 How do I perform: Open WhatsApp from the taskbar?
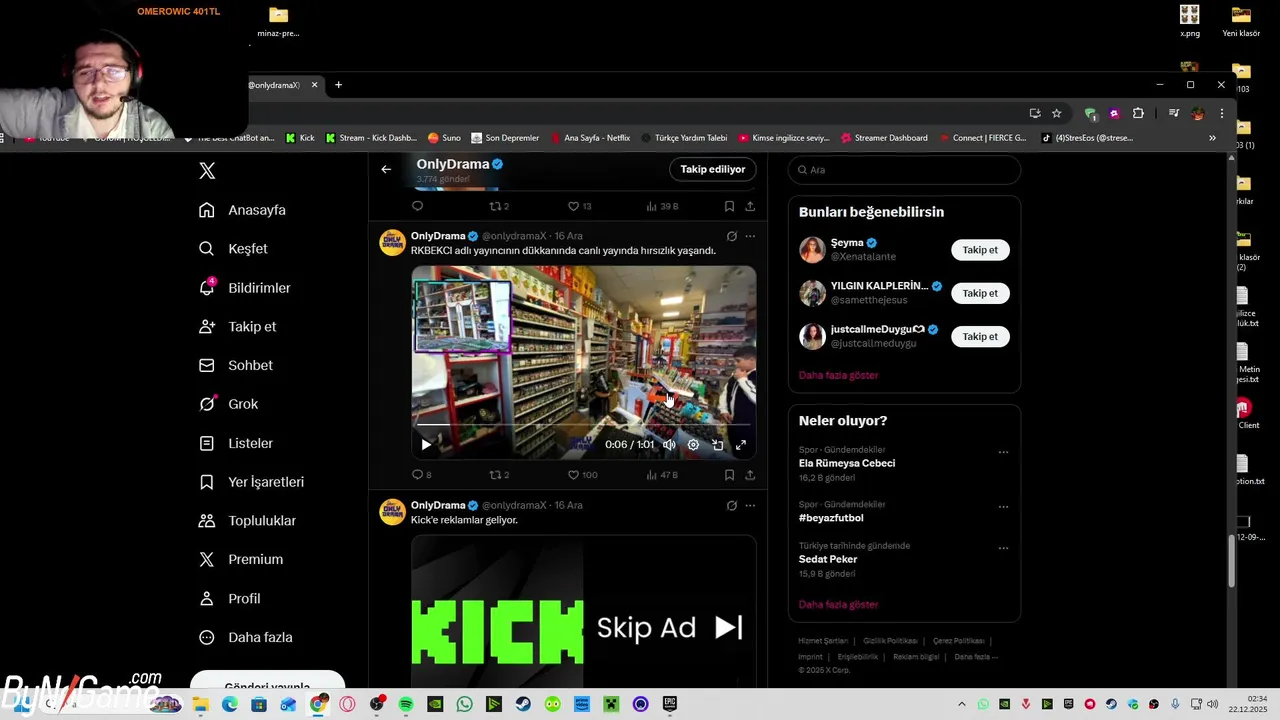464,705
